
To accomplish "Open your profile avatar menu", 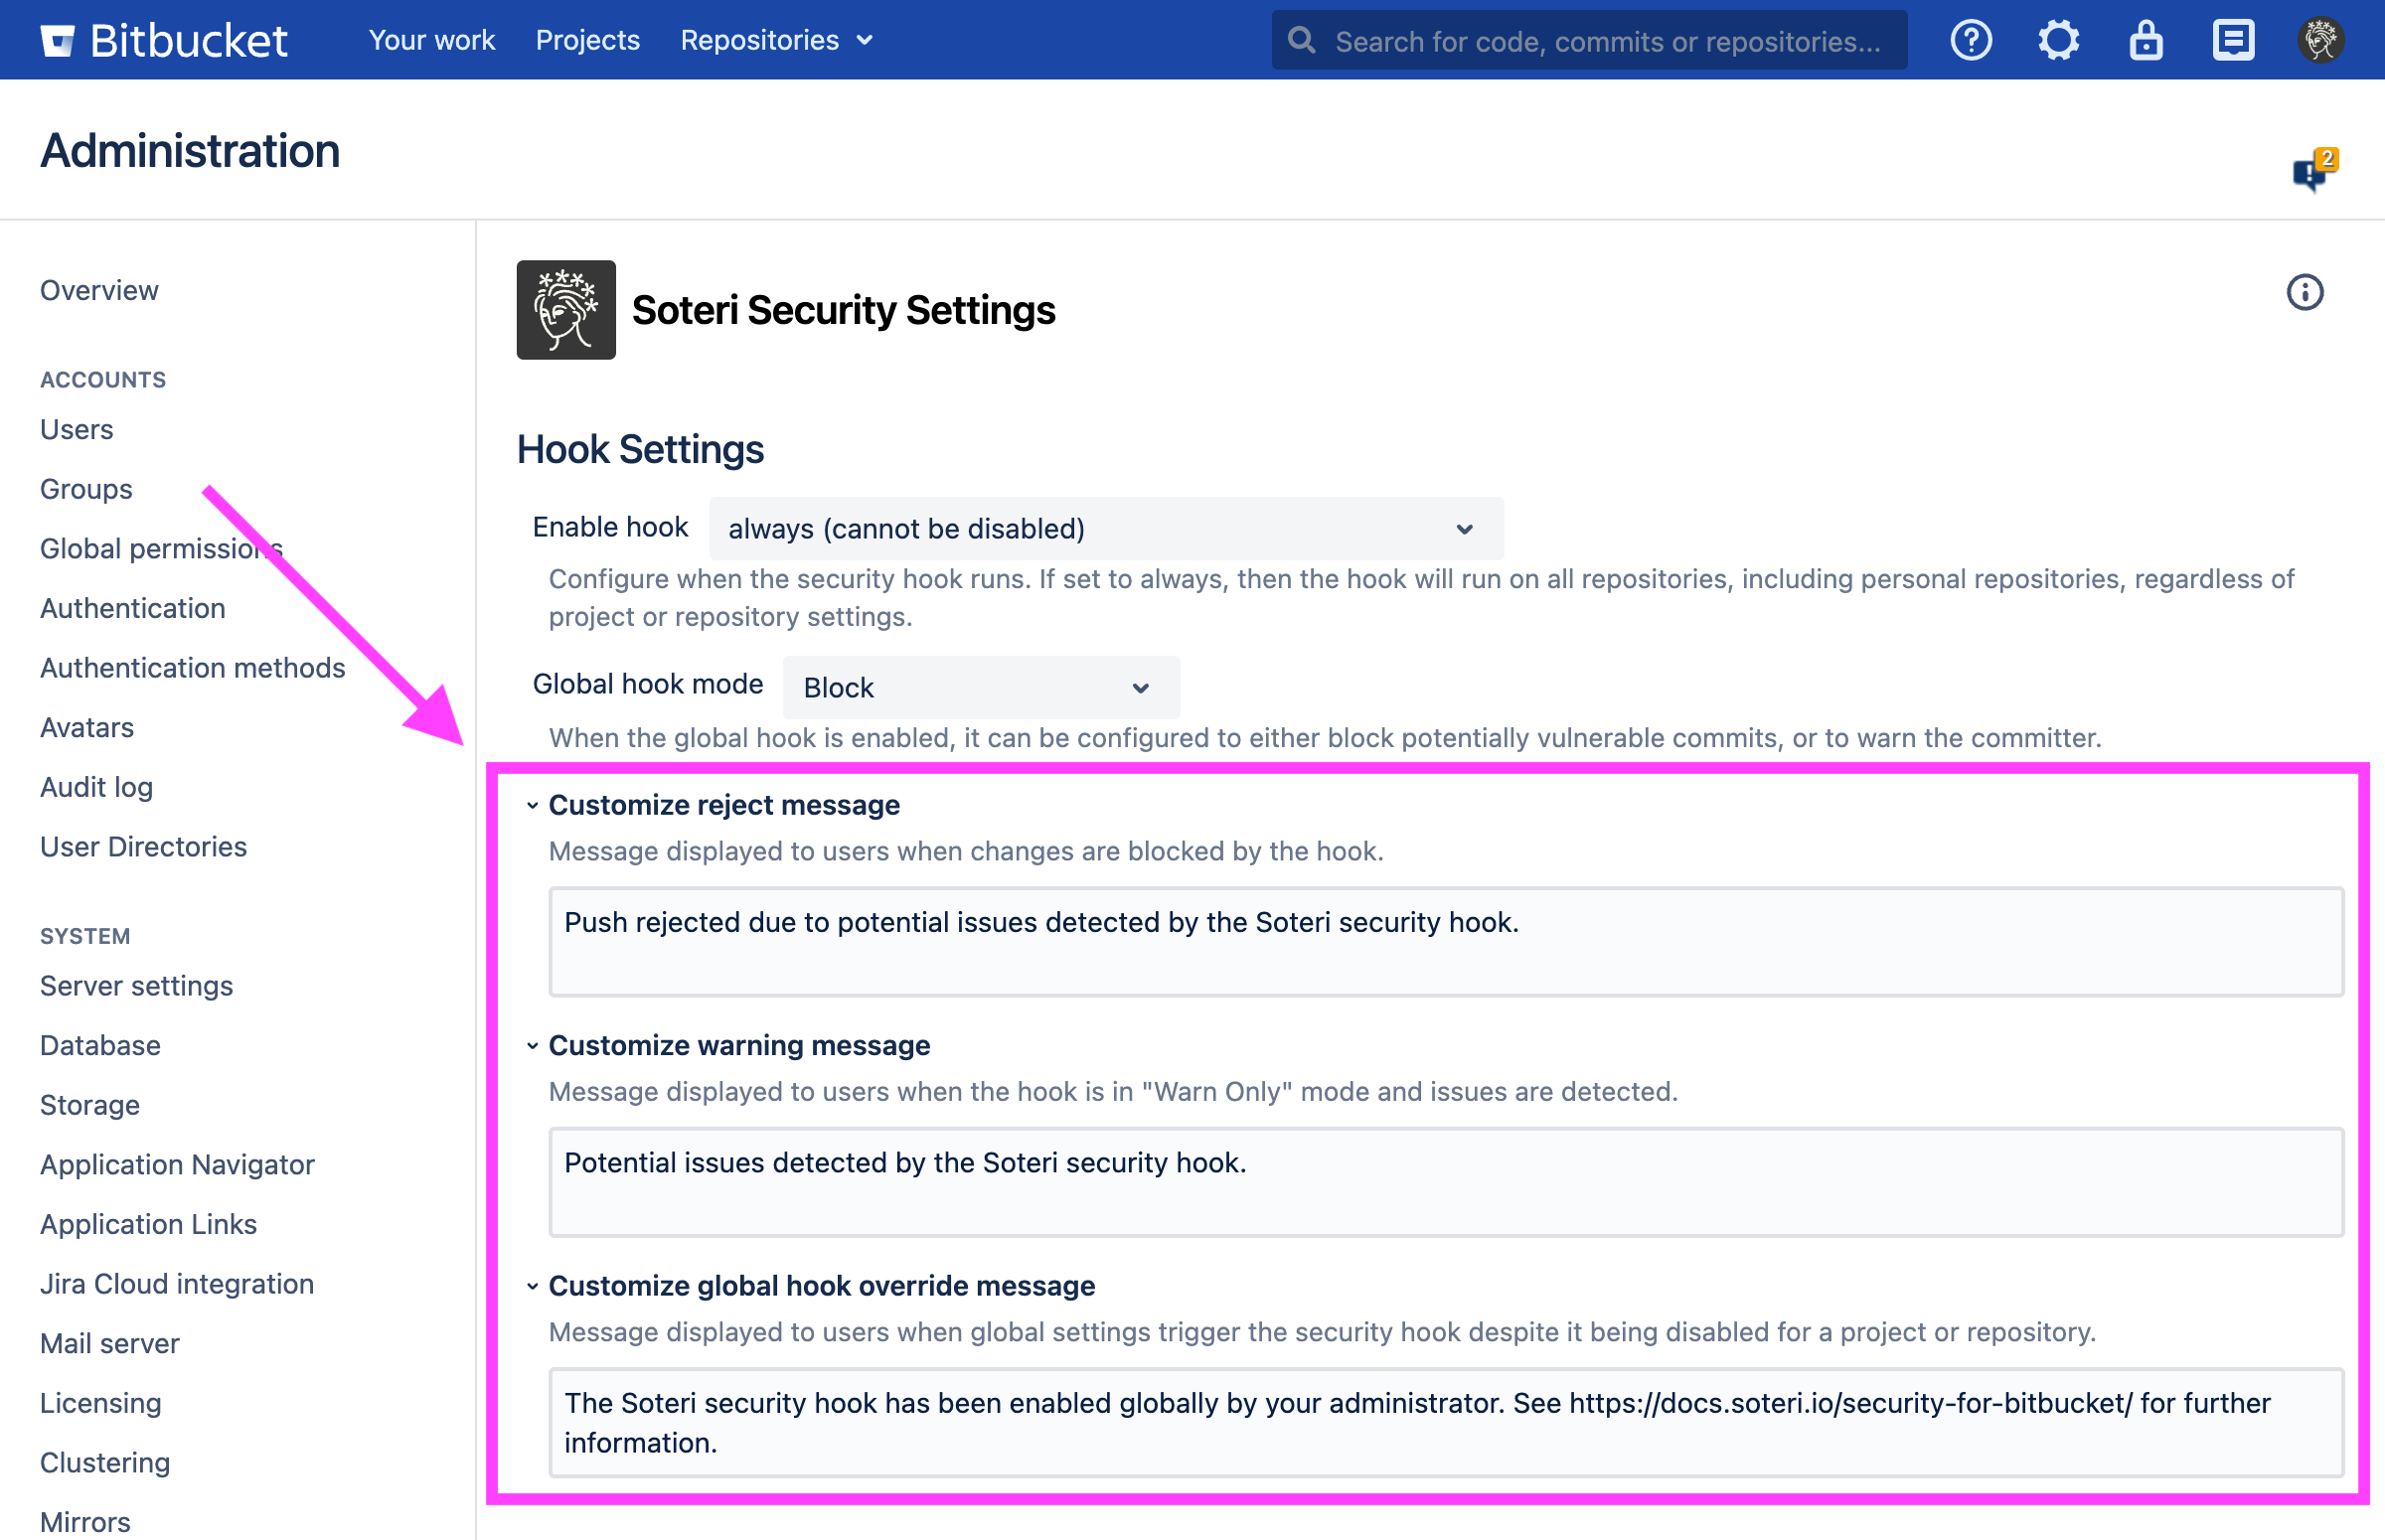I will [2321, 40].
